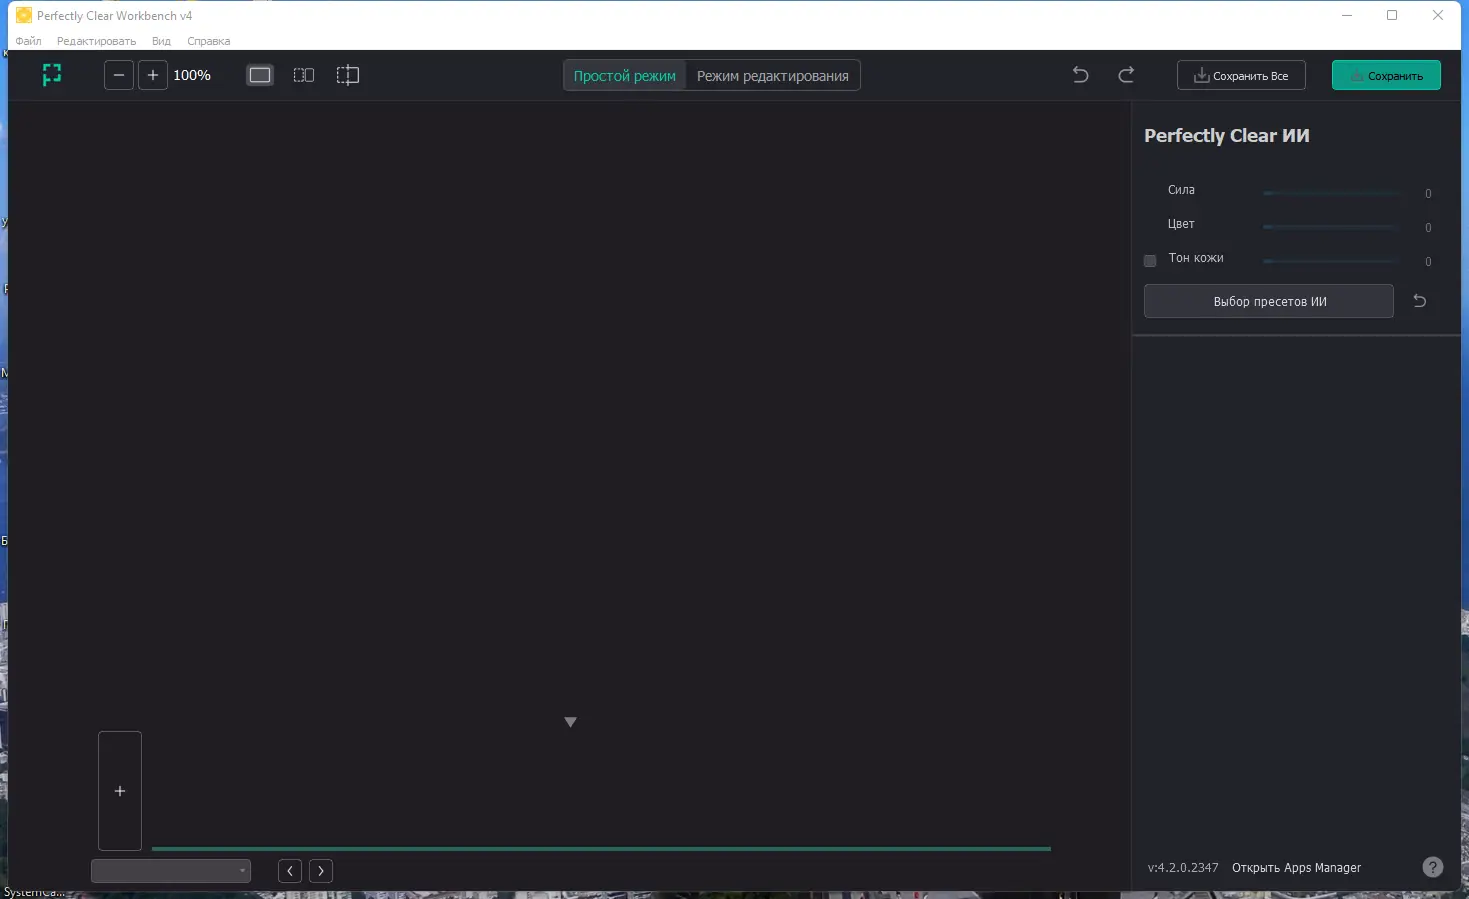This screenshot has height=899, width=1469.
Task: Select the single image view icon
Action: 259,74
